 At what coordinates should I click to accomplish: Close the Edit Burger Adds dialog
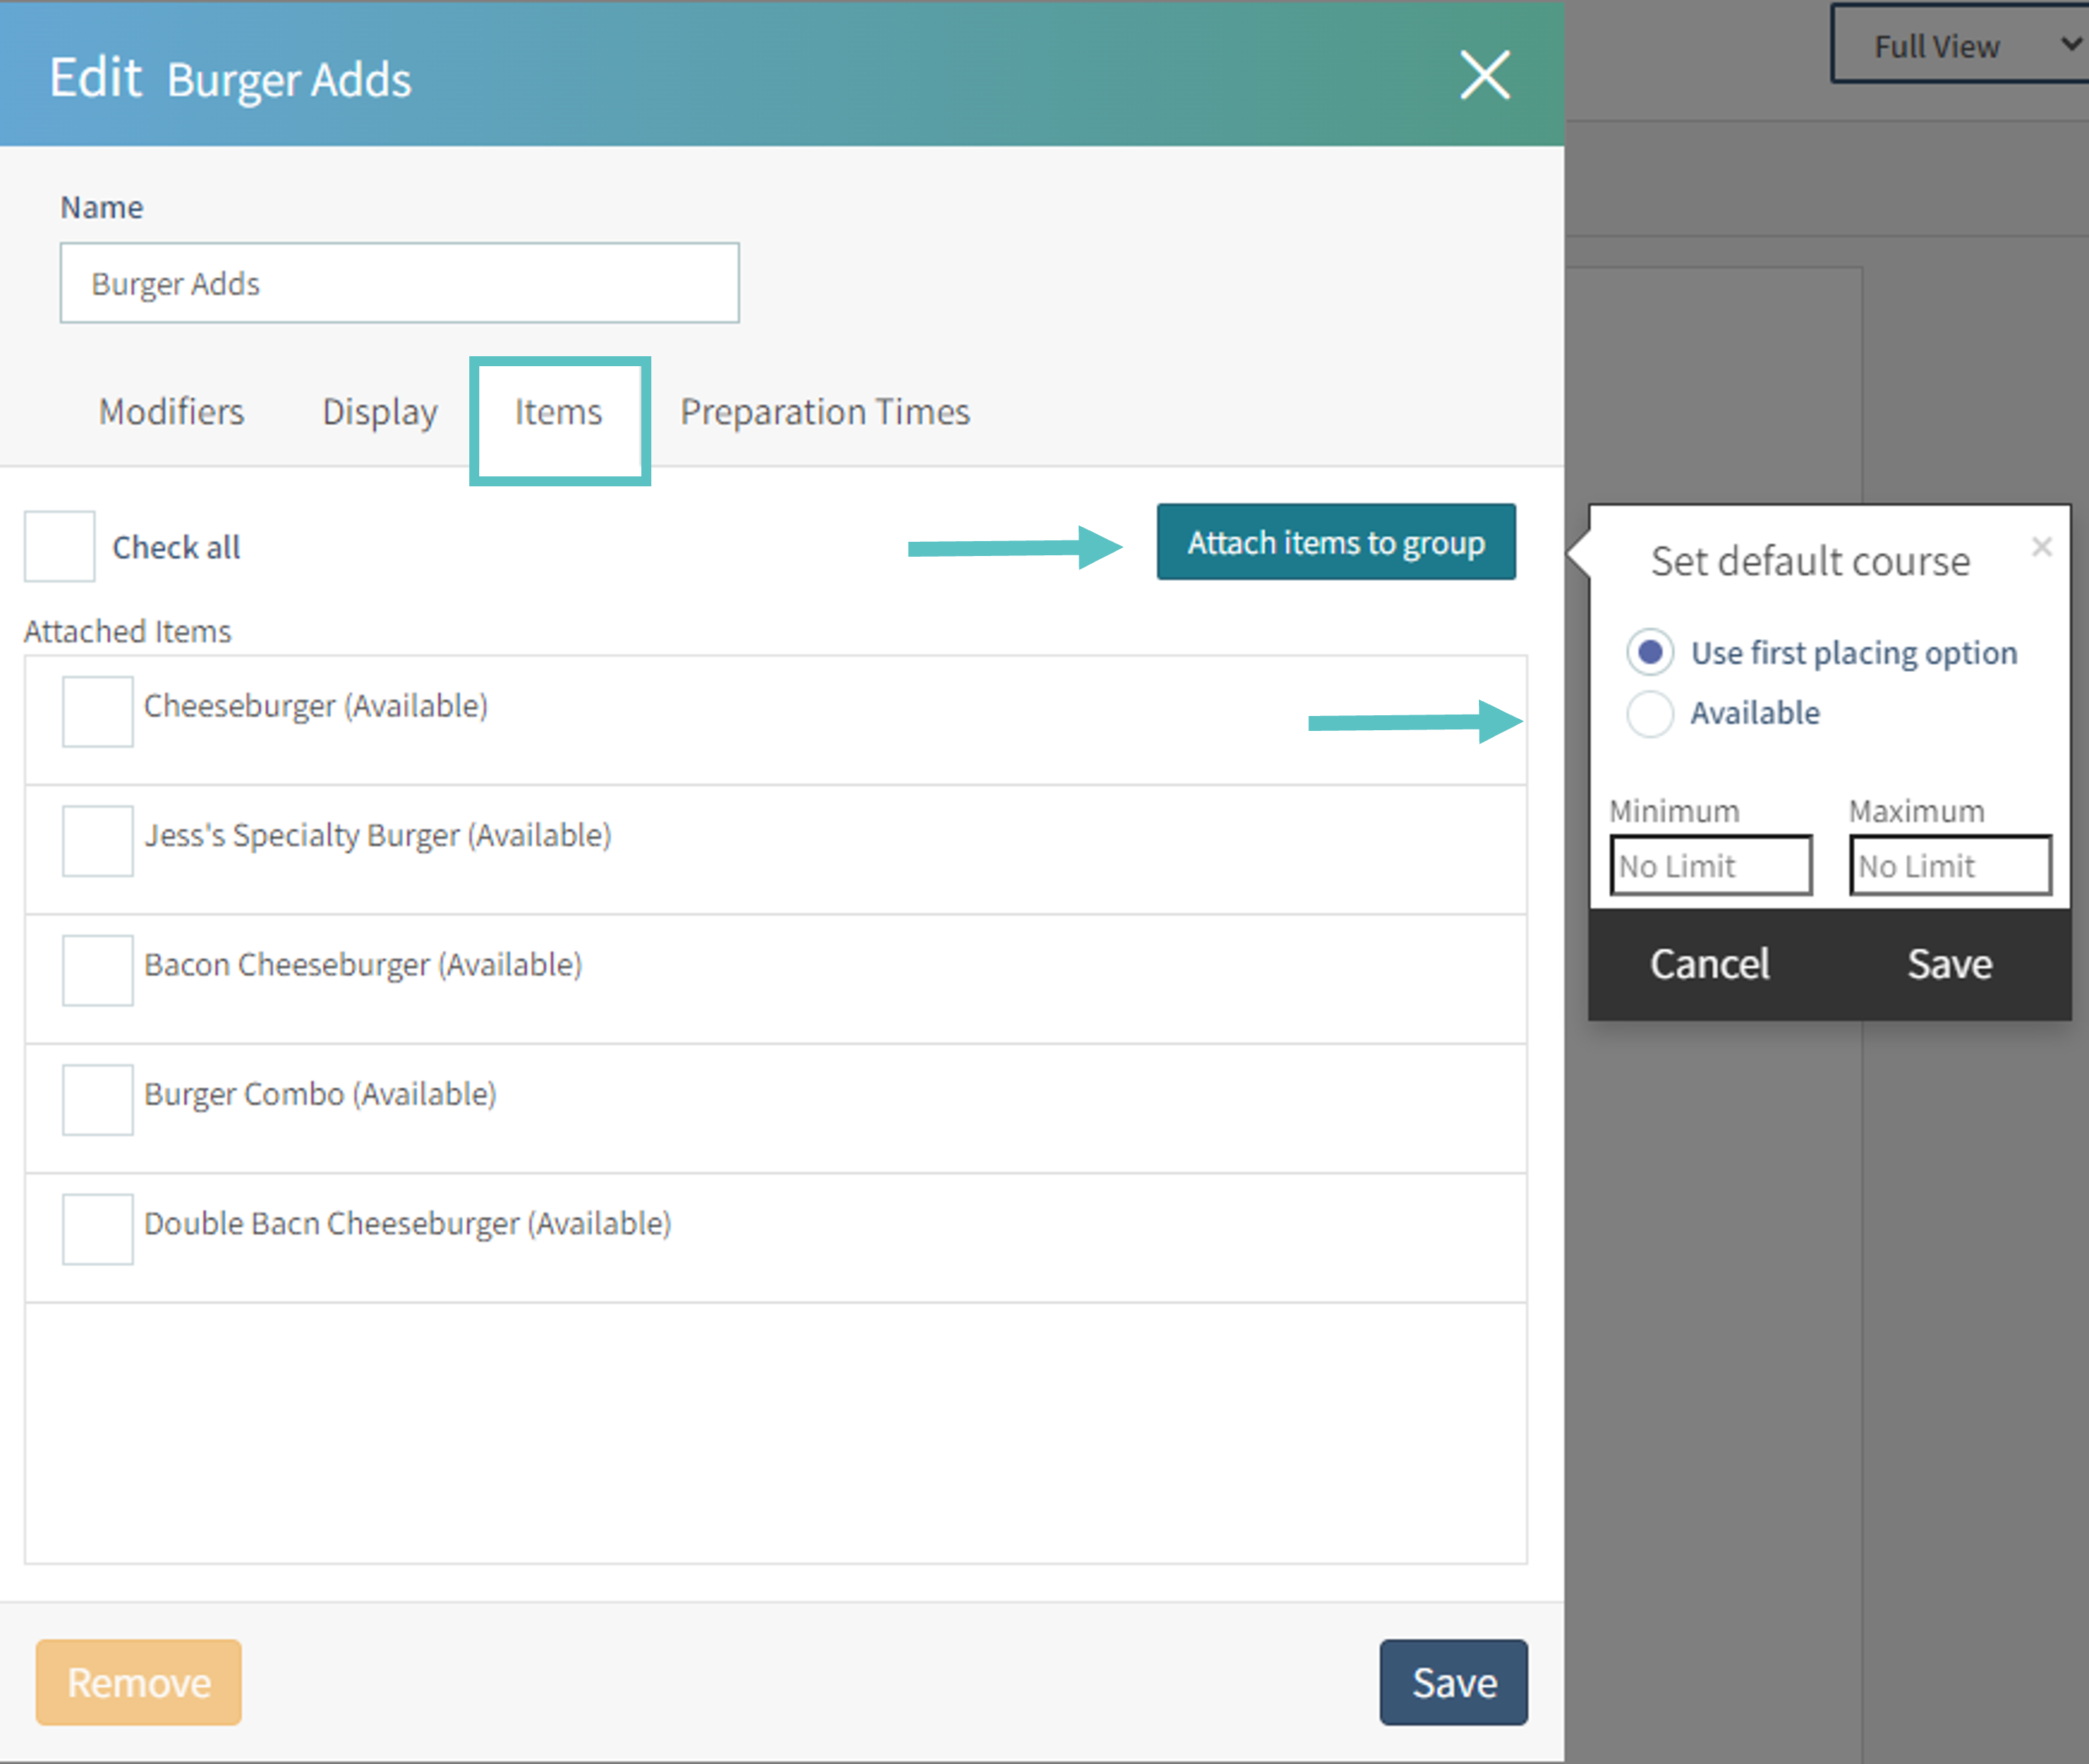pos(1484,75)
